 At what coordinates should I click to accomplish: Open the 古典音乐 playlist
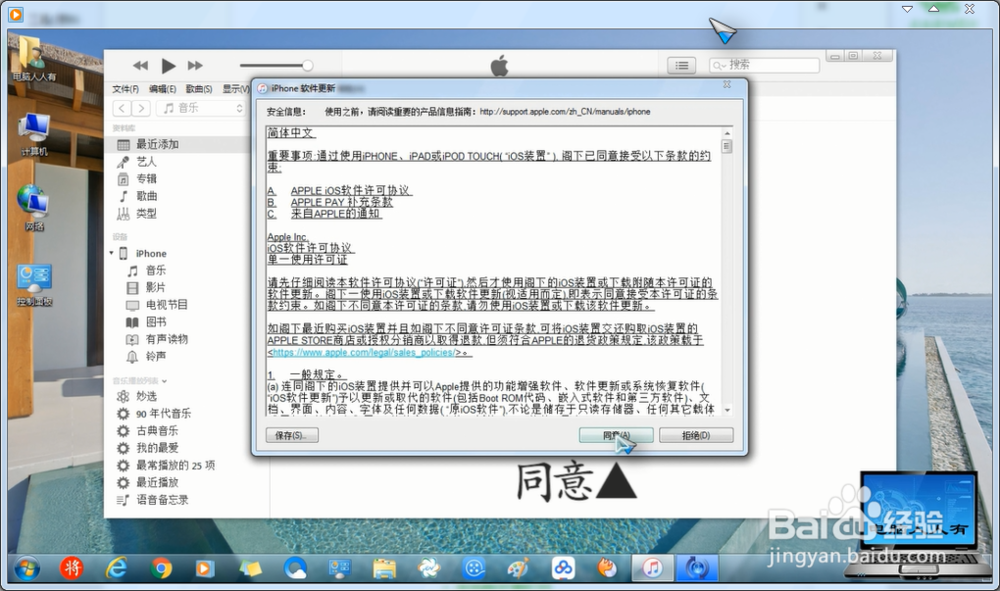157,430
